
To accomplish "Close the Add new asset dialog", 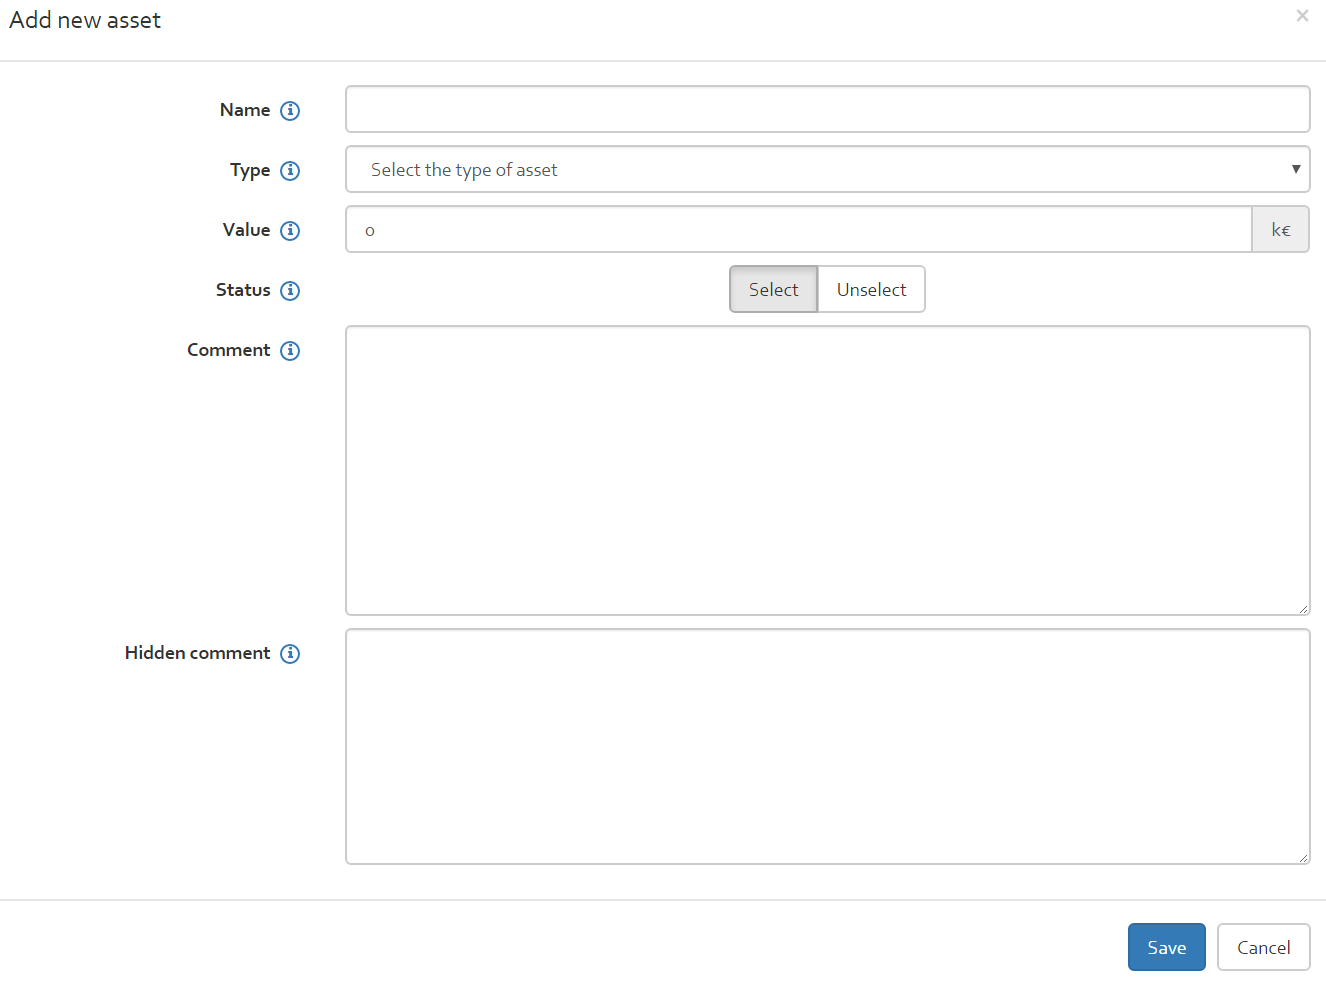I will 1302,16.
